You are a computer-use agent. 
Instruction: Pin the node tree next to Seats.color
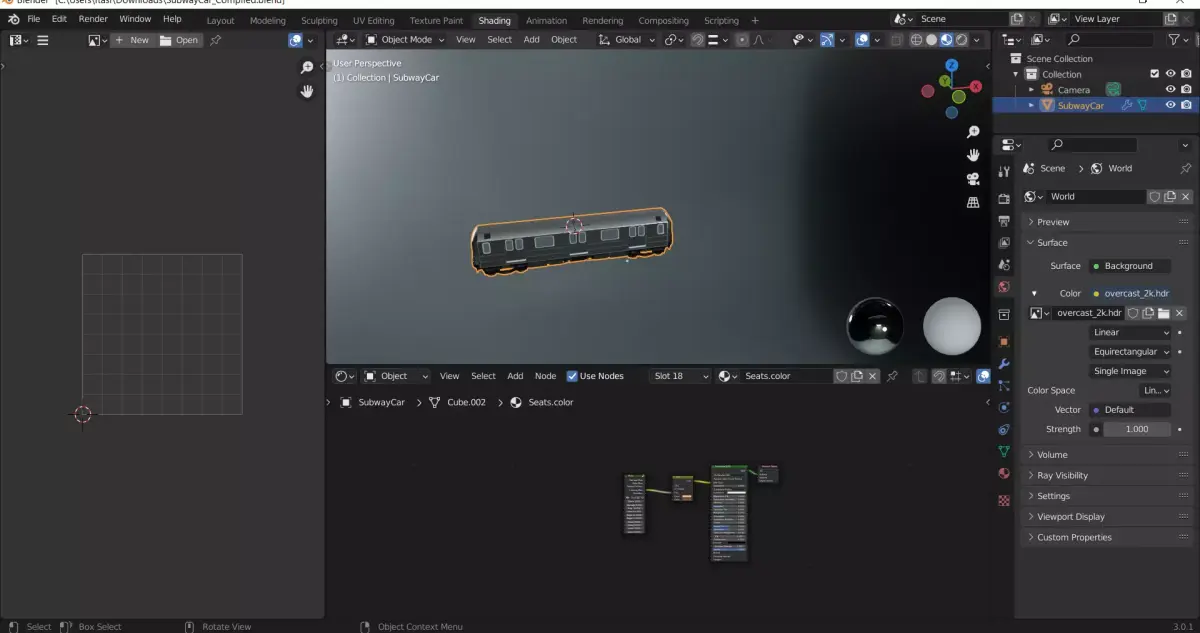(x=892, y=376)
